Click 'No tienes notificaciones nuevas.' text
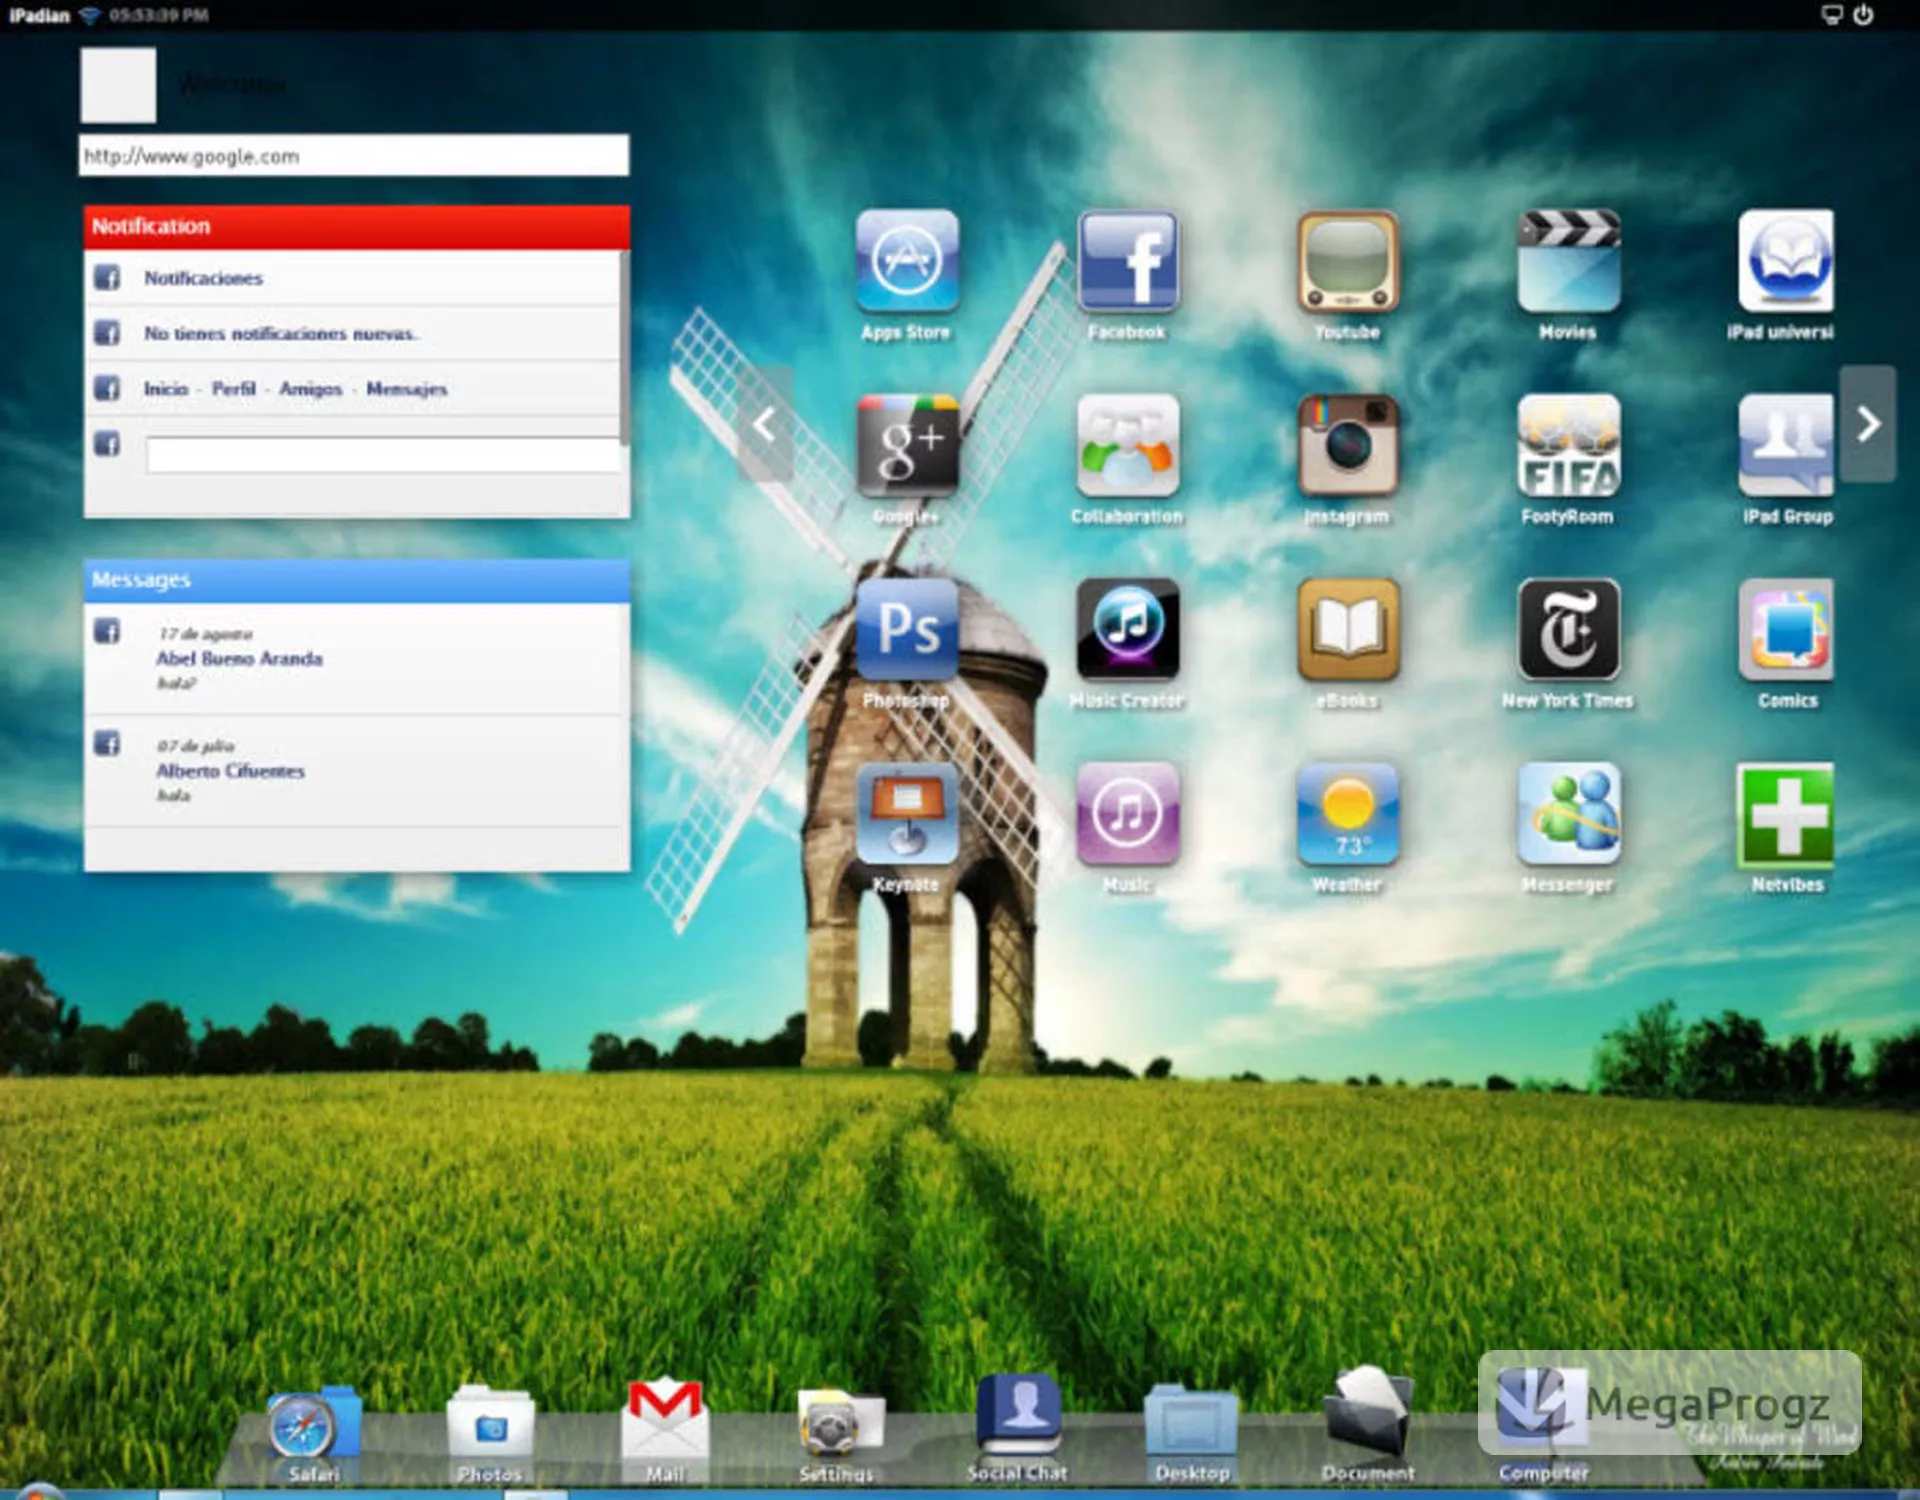 tap(281, 333)
